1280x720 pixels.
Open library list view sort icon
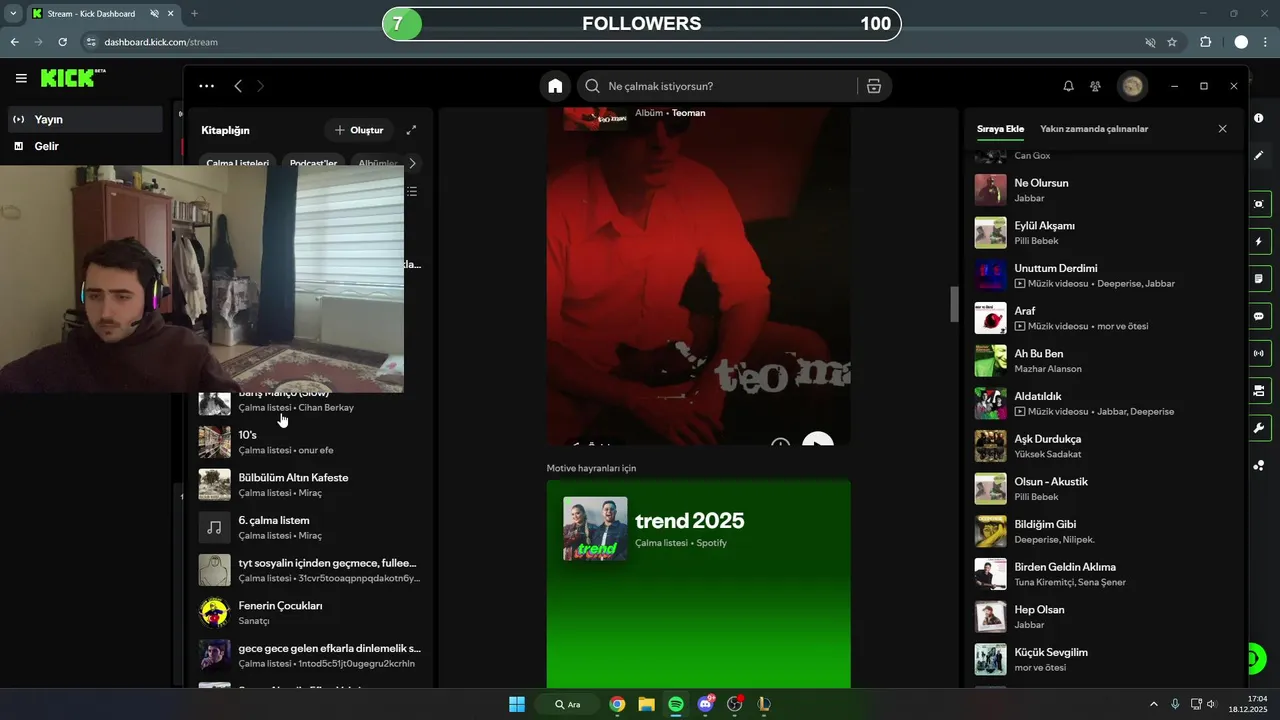[412, 191]
